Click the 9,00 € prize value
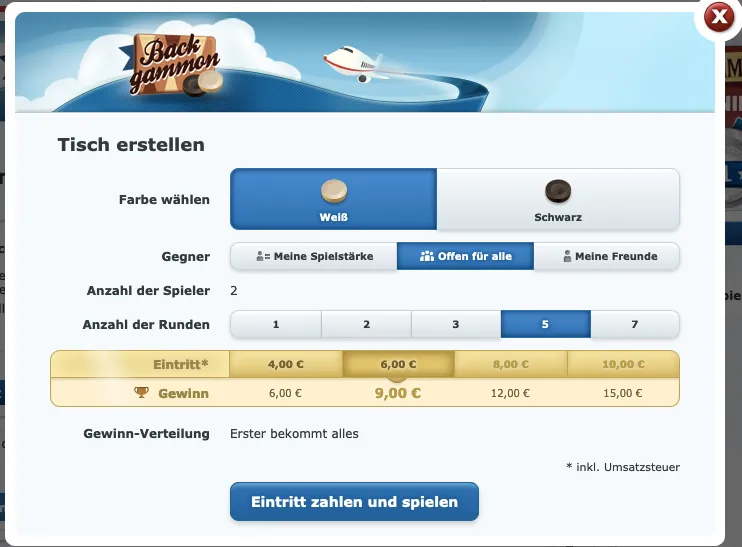Screen dimensions: 742x547 tap(398, 393)
